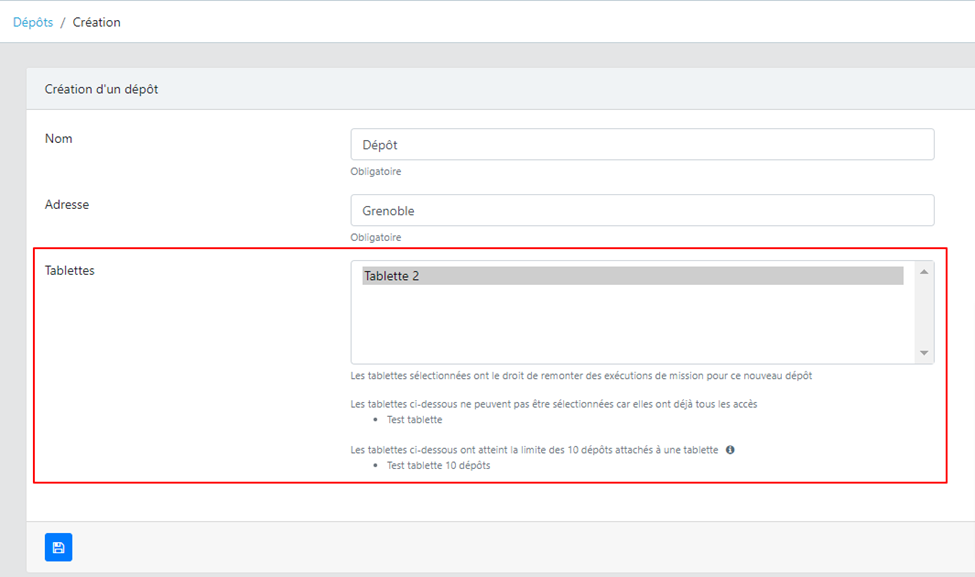Click the down arrow of the Tablettes list scrollbar
This screenshot has width=975, height=577.
click(x=924, y=353)
